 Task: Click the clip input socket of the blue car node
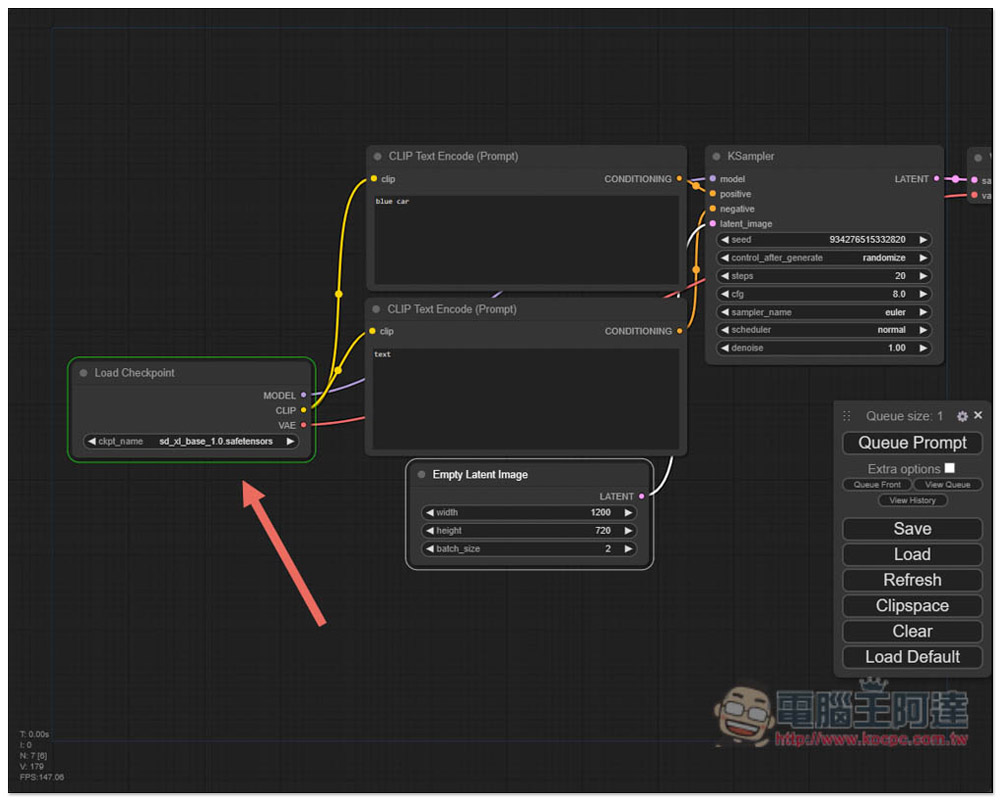pyautogui.click(x=374, y=179)
